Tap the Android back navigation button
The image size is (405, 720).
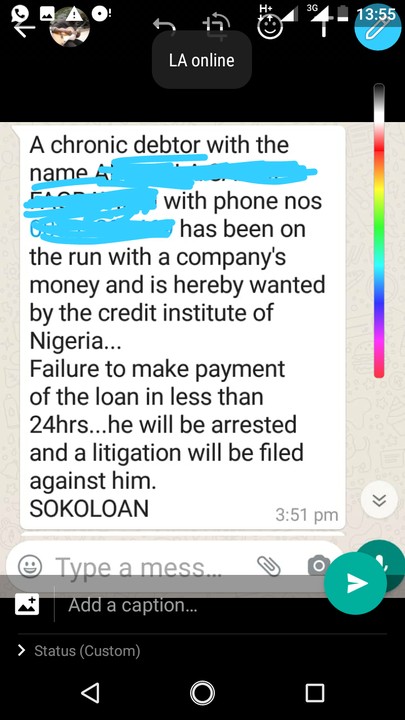[x=90, y=692]
